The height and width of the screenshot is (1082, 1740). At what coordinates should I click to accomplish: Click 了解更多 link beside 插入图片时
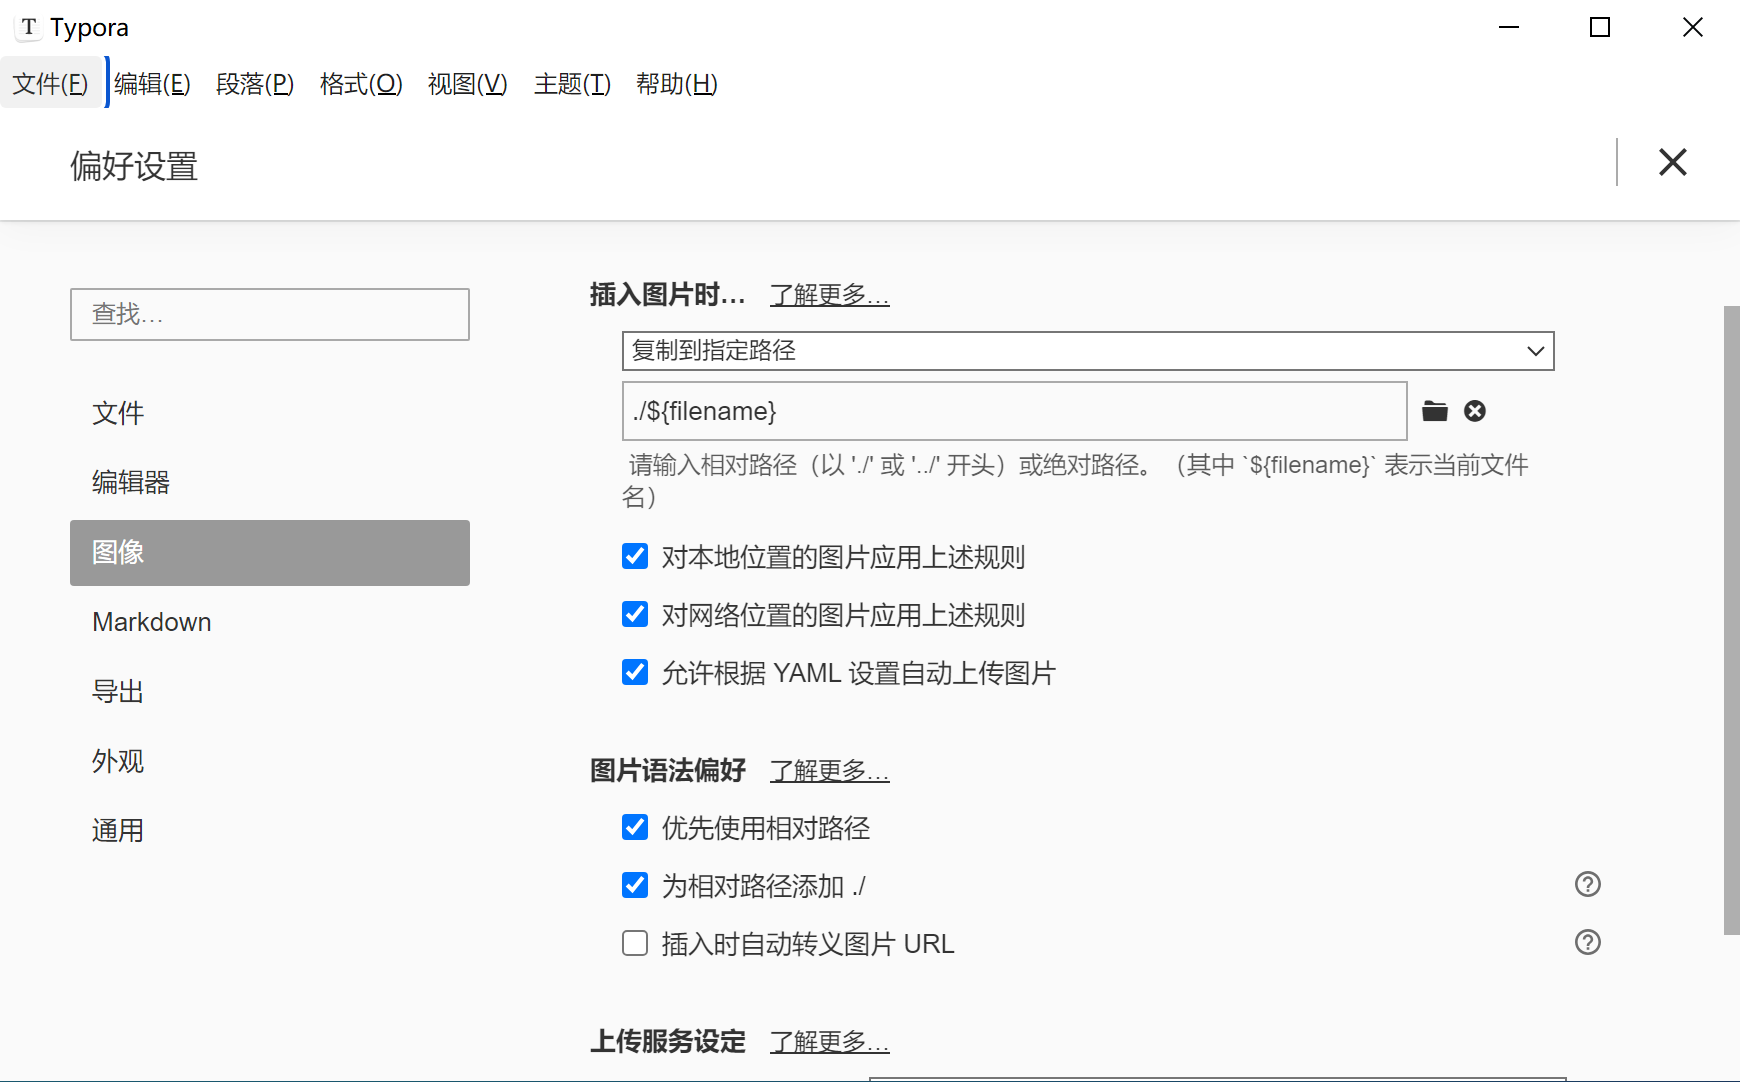pos(829,295)
